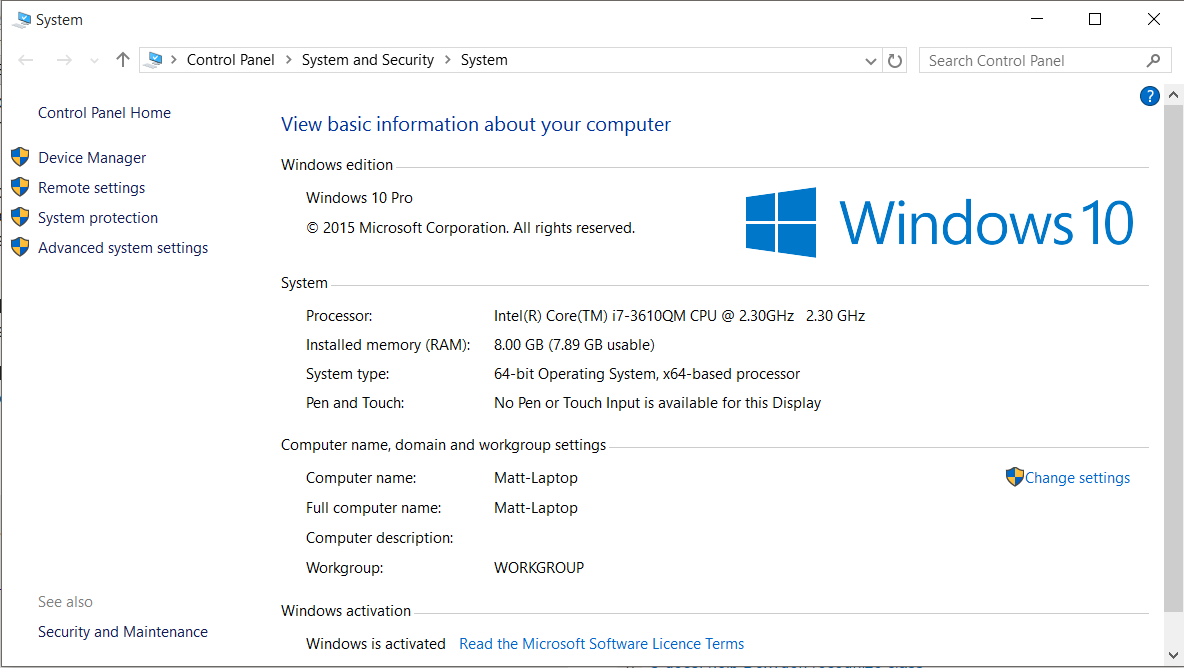1184x668 pixels.
Task: Read the Microsoft Software Licence Terms
Action: coord(601,644)
